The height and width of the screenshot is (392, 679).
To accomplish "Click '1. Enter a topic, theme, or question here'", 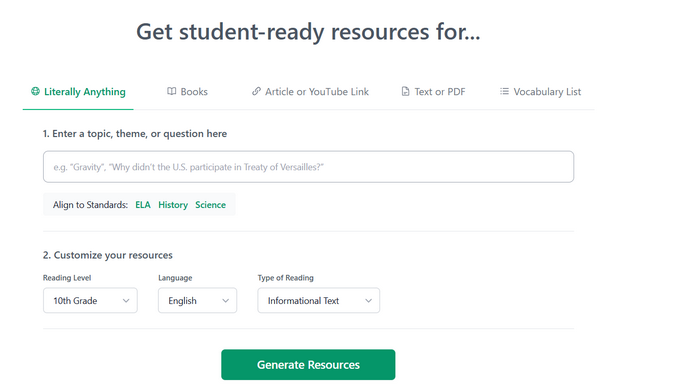I will coord(135,134).
